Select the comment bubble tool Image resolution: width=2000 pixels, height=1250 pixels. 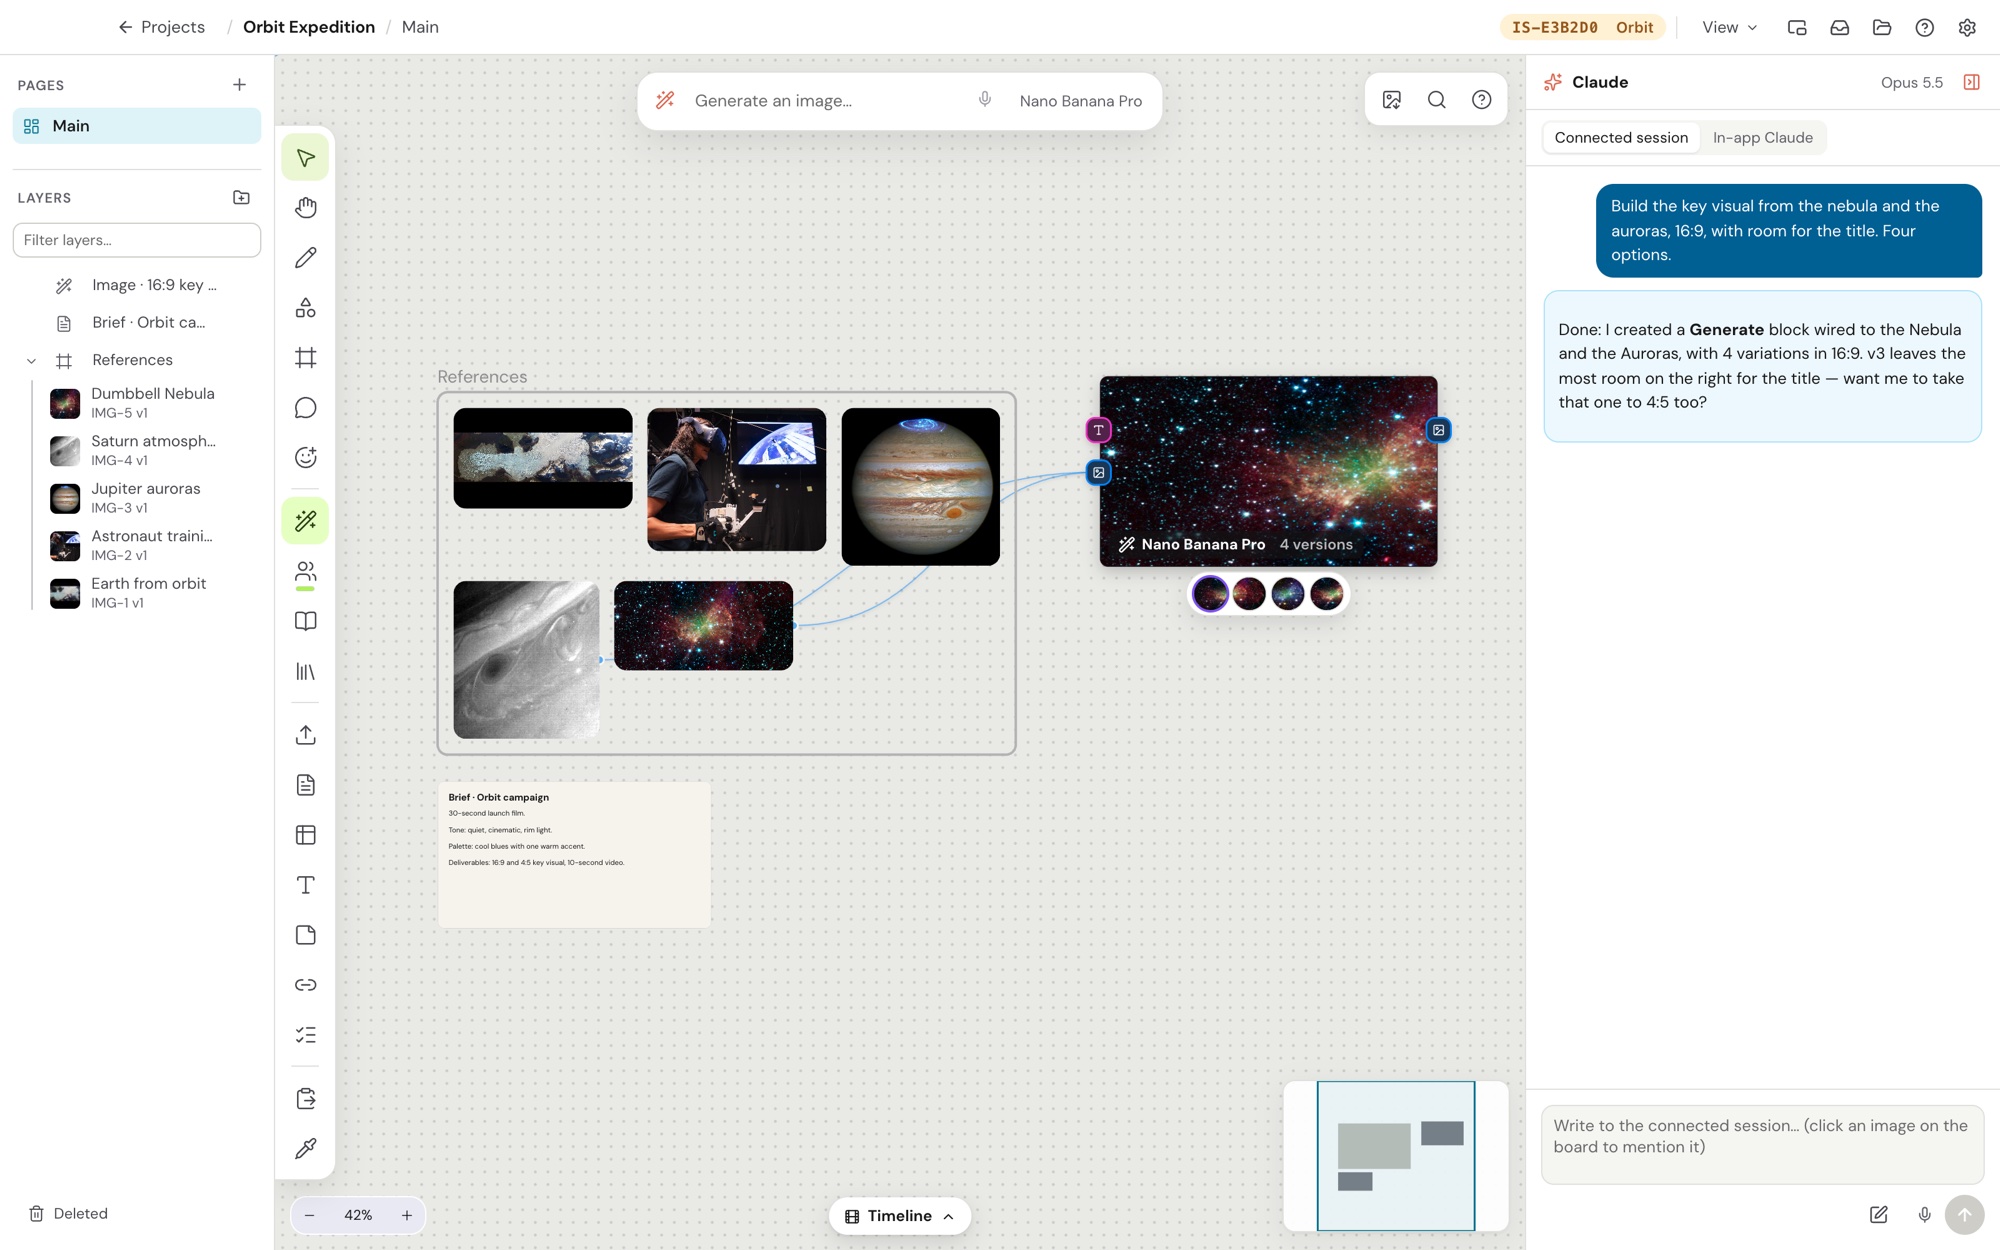[x=305, y=408]
